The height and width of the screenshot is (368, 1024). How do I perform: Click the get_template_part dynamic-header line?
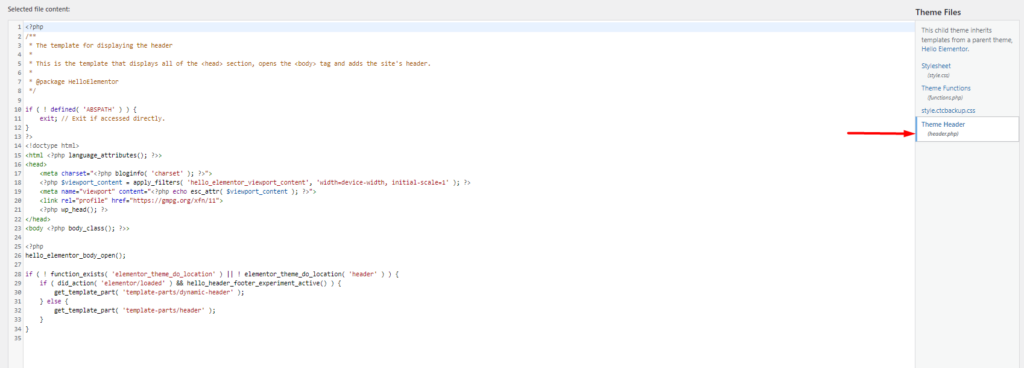coord(149,292)
